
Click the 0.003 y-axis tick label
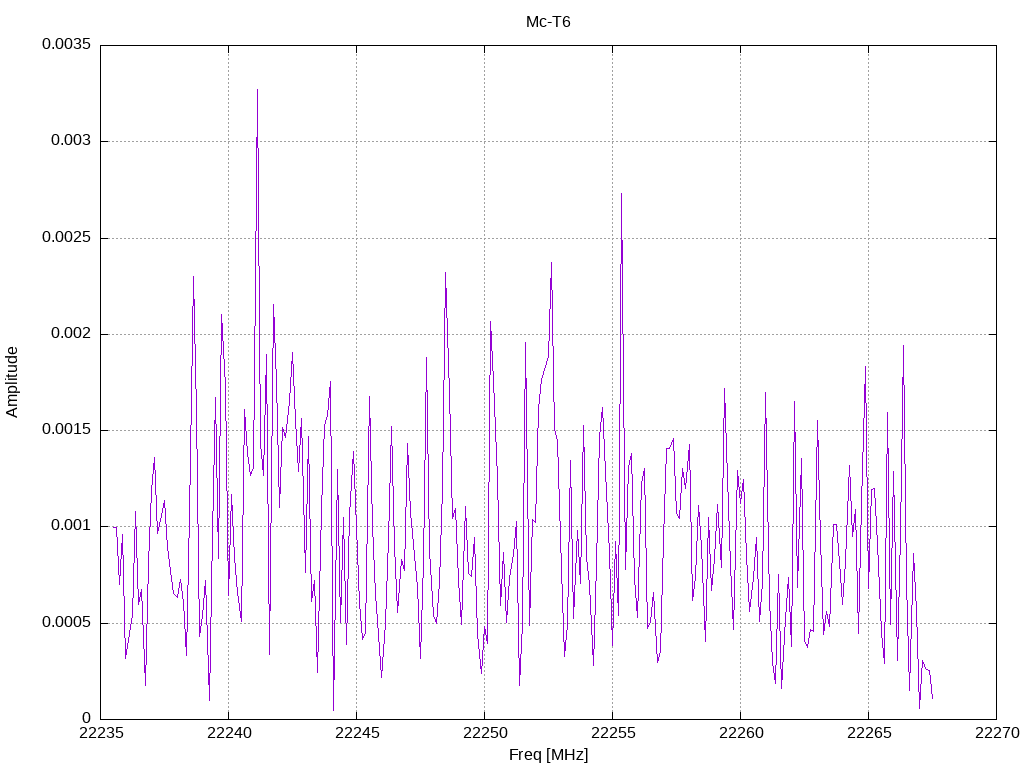coord(71,141)
